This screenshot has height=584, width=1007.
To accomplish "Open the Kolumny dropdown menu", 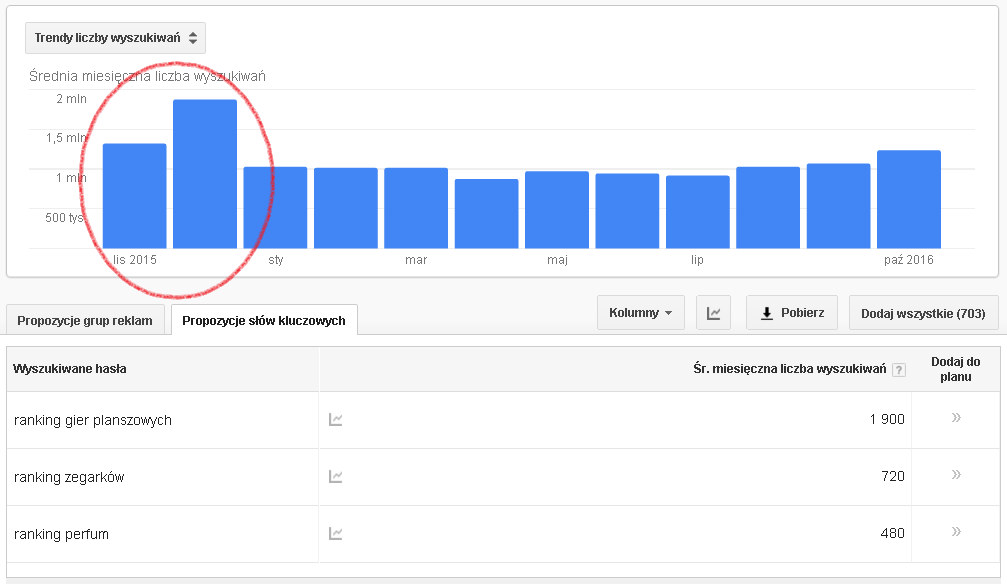I will coord(640,313).
